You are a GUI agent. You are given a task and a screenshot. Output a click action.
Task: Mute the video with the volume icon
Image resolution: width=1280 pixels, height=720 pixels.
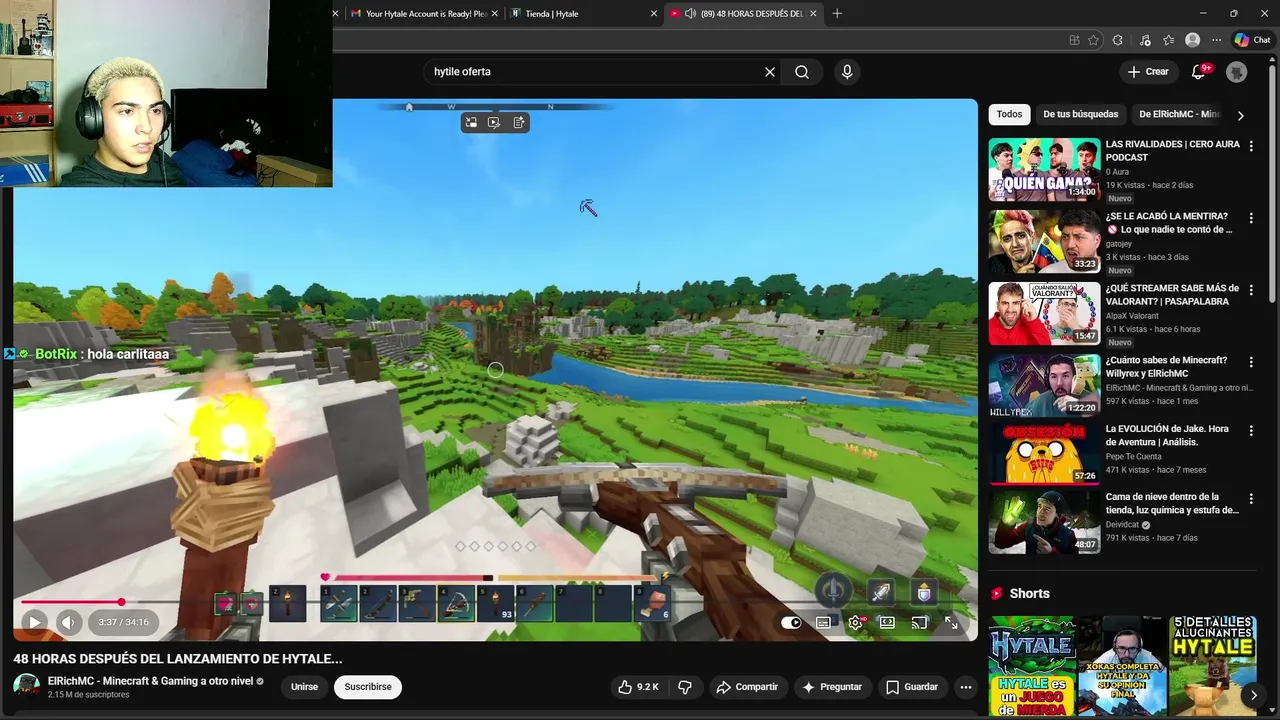point(68,622)
